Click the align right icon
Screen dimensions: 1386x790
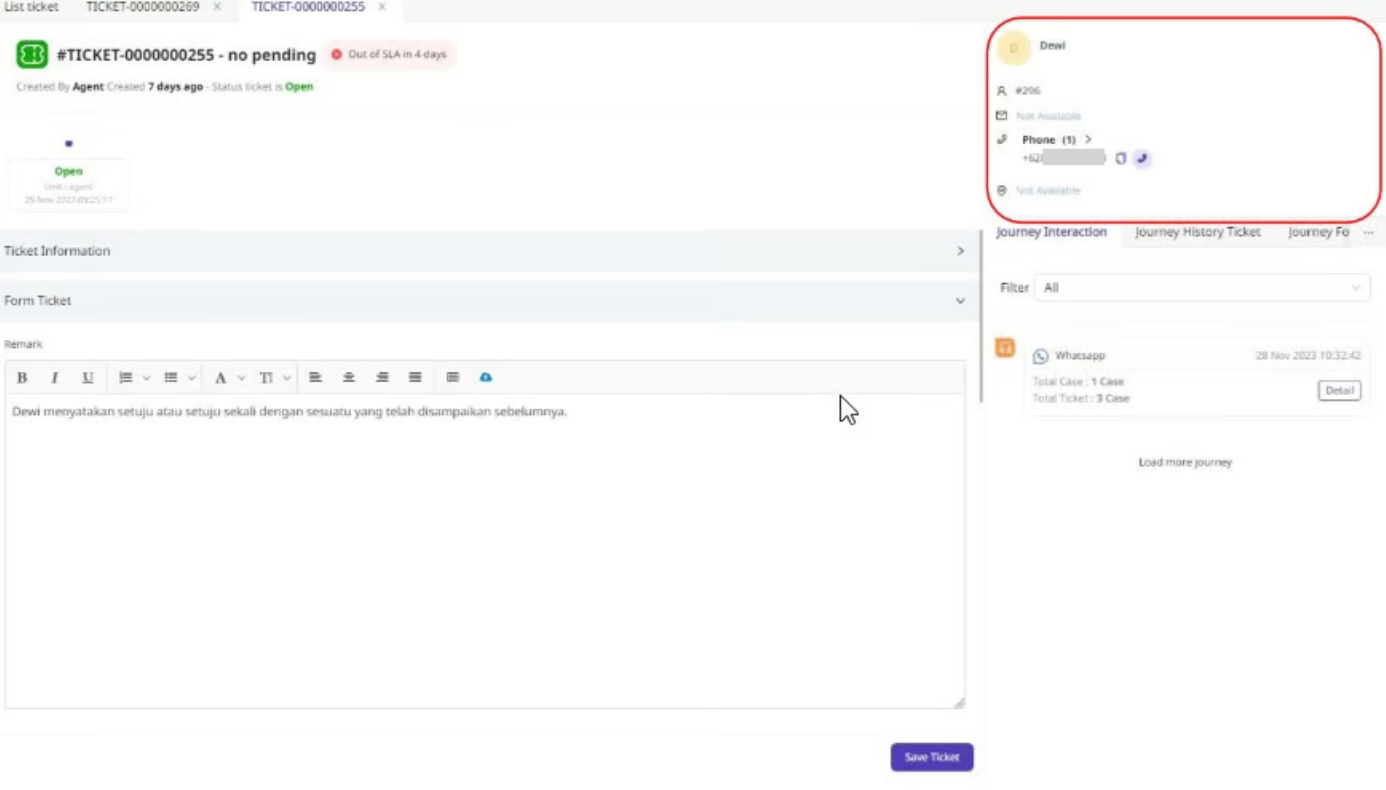pyautogui.click(x=382, y=378)
